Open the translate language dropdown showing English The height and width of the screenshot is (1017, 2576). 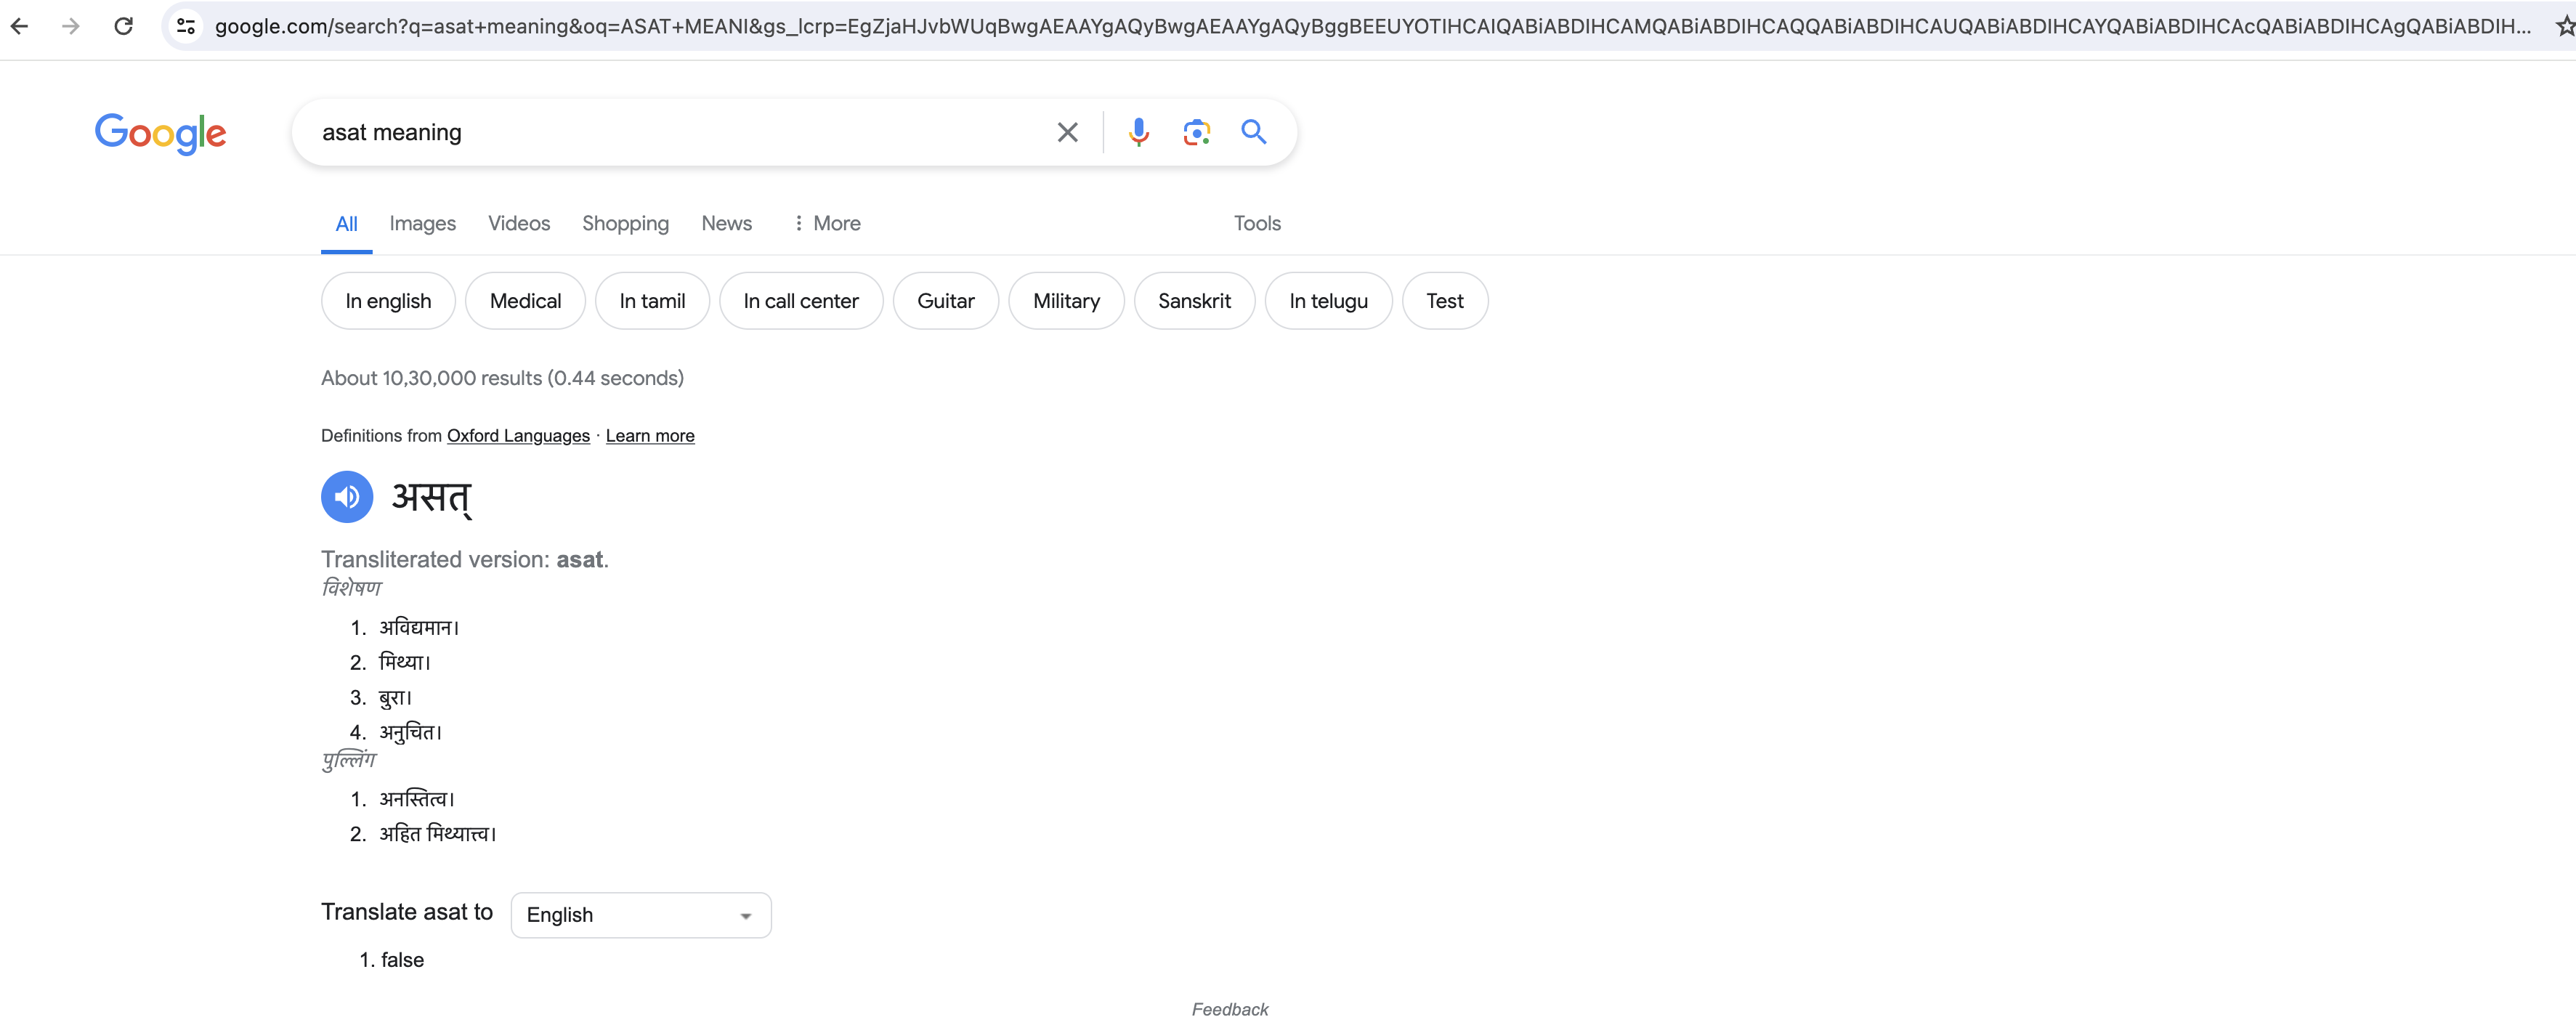click(x=640, y=915)
